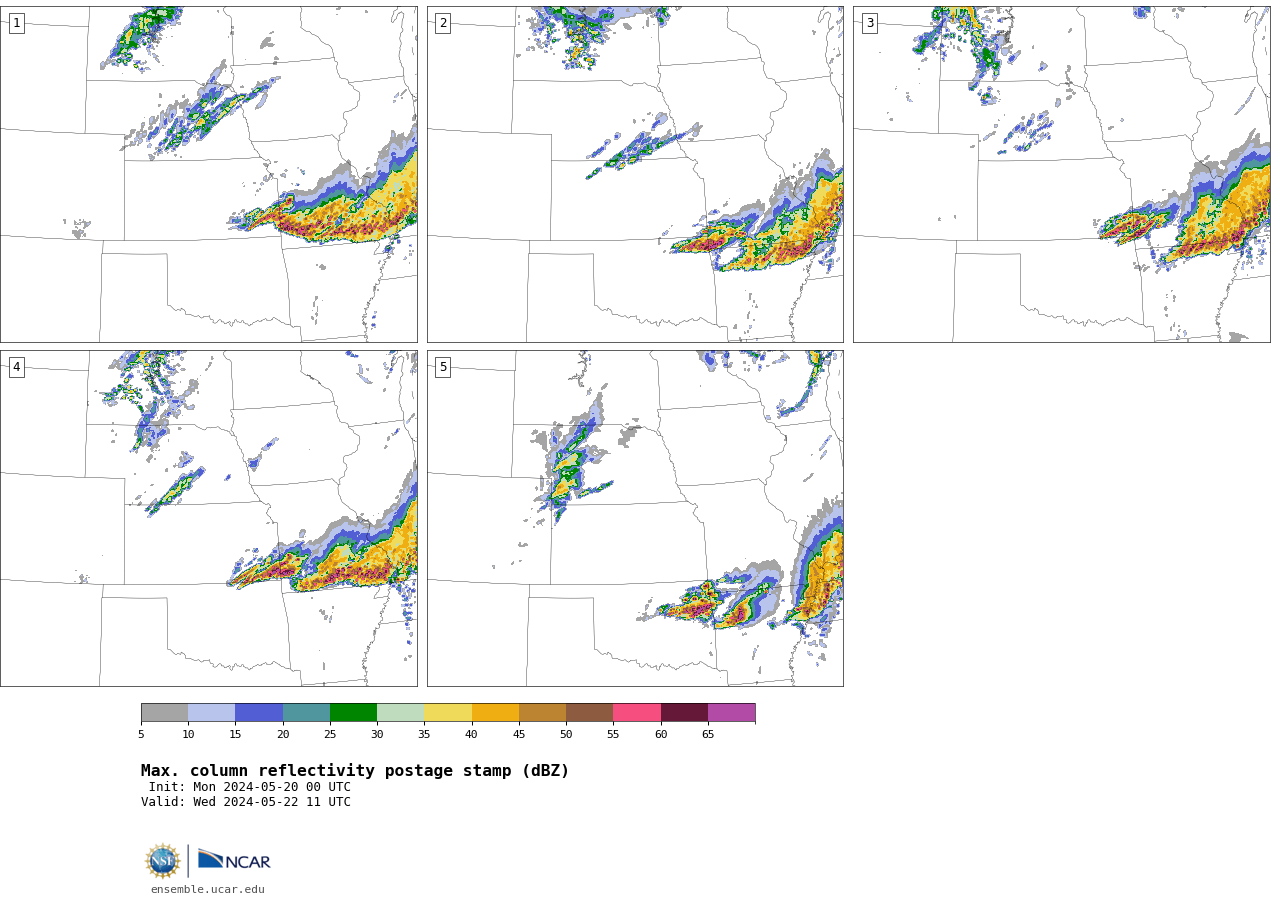The width and height of the screenshot is (1280, 901).
Task: Open ensemble member 4 reflectivity map
Action: tap(209, 518)
